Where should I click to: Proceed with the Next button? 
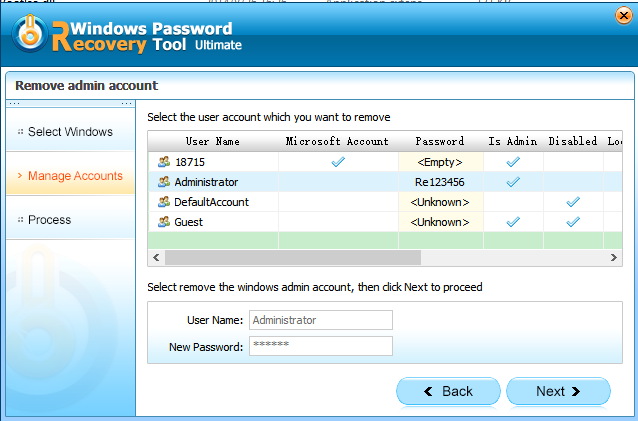[558, 391]
